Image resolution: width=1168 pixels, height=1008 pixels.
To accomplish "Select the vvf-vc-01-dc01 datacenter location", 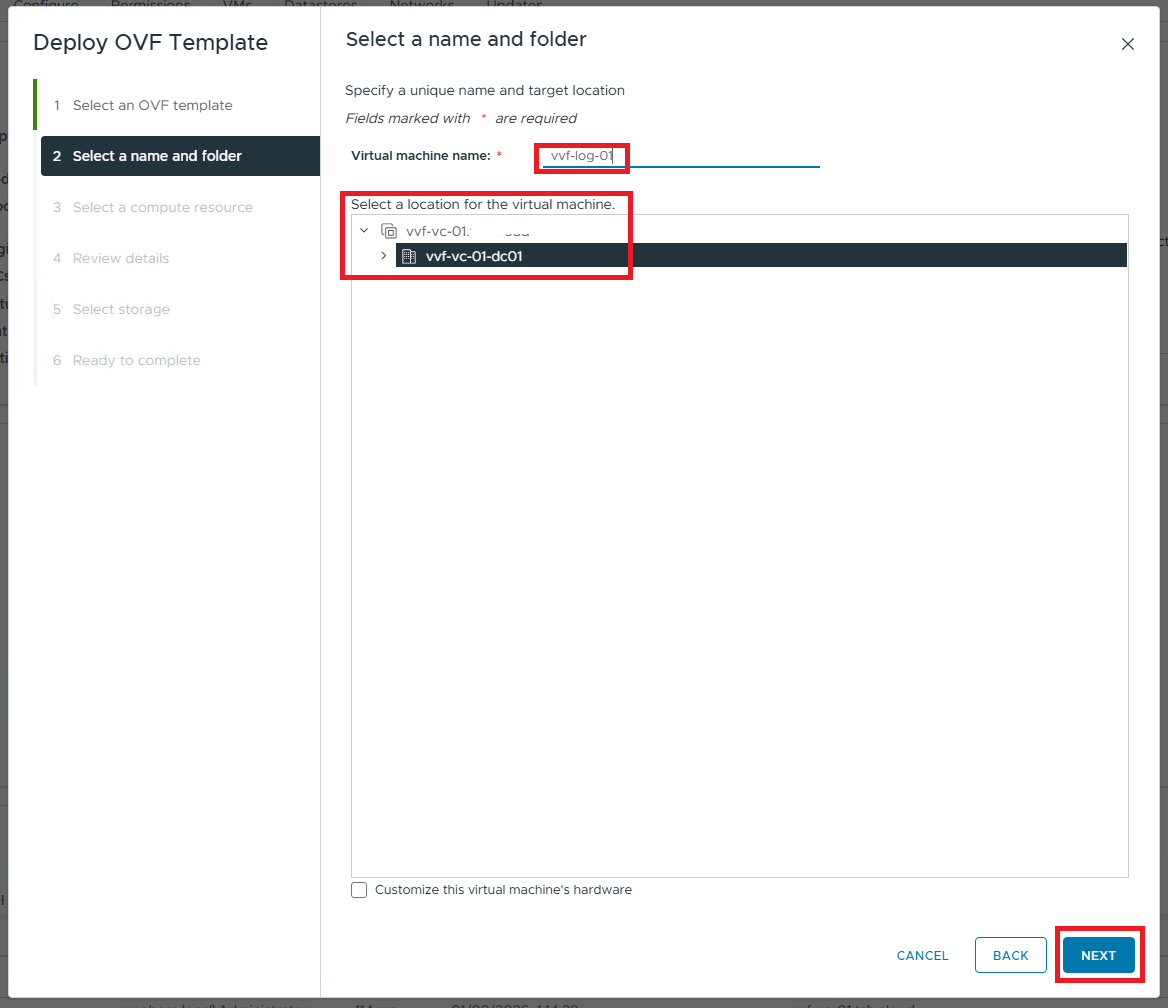I will [474, 256].
